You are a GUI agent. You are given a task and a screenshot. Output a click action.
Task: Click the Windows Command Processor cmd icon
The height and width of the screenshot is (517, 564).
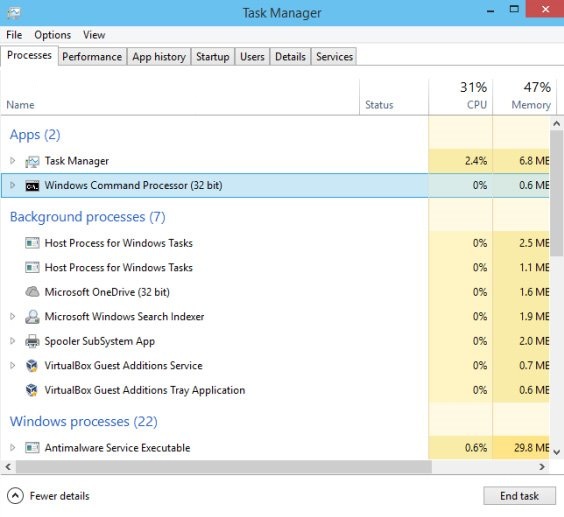[x=32, y=186]
